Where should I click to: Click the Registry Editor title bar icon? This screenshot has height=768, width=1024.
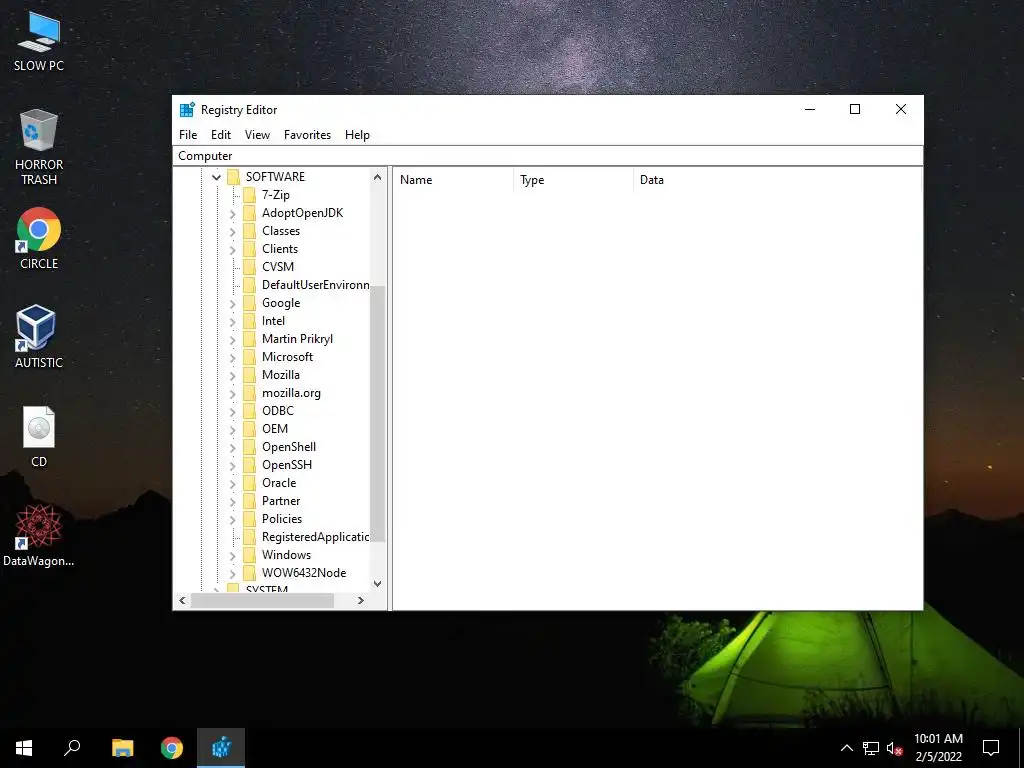pos(187,110)
